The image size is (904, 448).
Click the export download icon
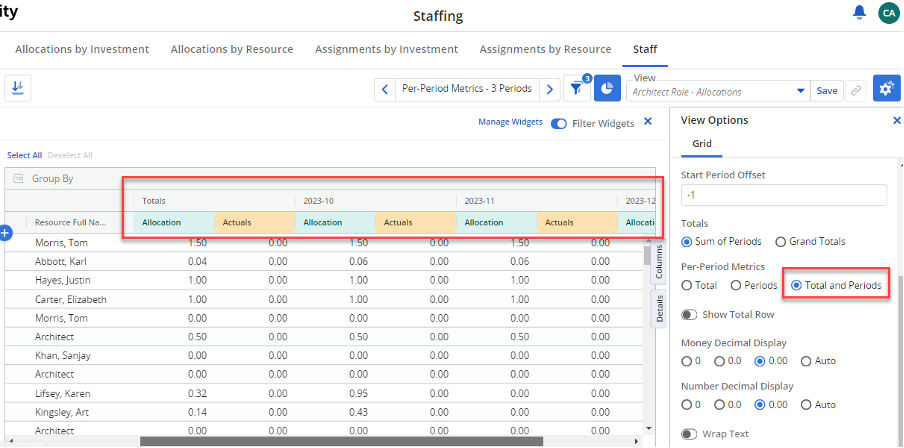tap(17, 88)
